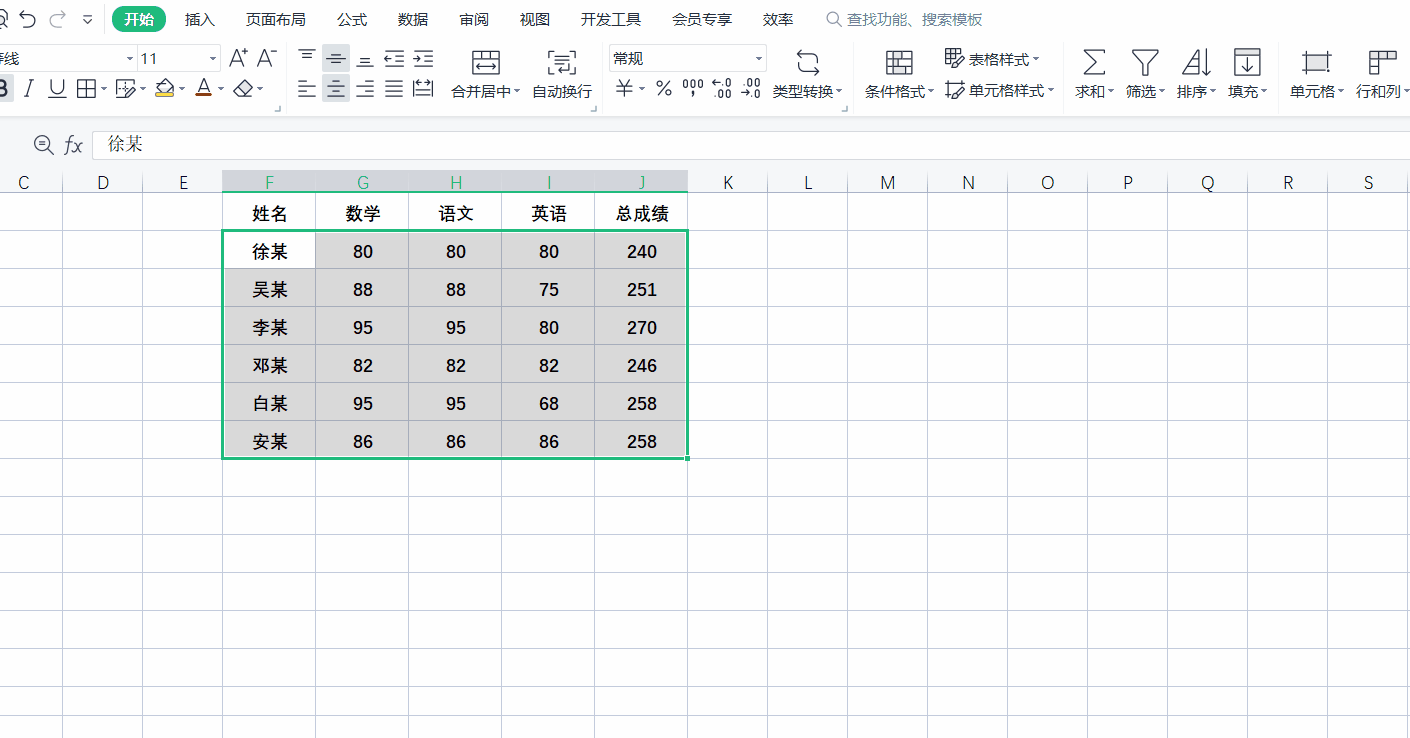The width and height of the screenshot is (1410, 738).
Task: Open quick access toolbar customize arrow
Action: (x=88, y=19)
